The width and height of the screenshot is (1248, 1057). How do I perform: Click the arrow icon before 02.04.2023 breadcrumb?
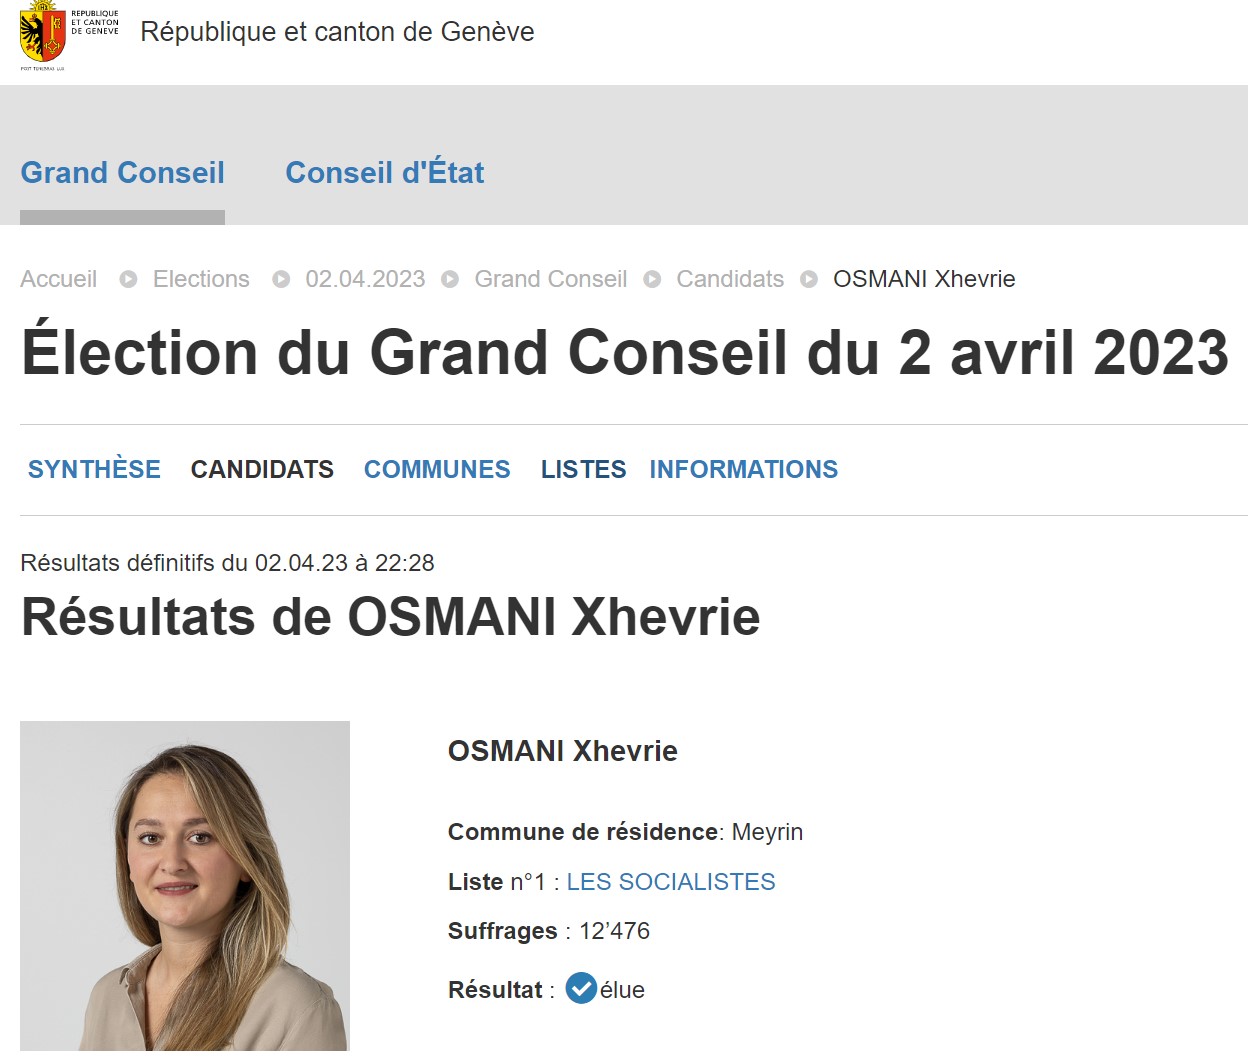tap(281, 280)
